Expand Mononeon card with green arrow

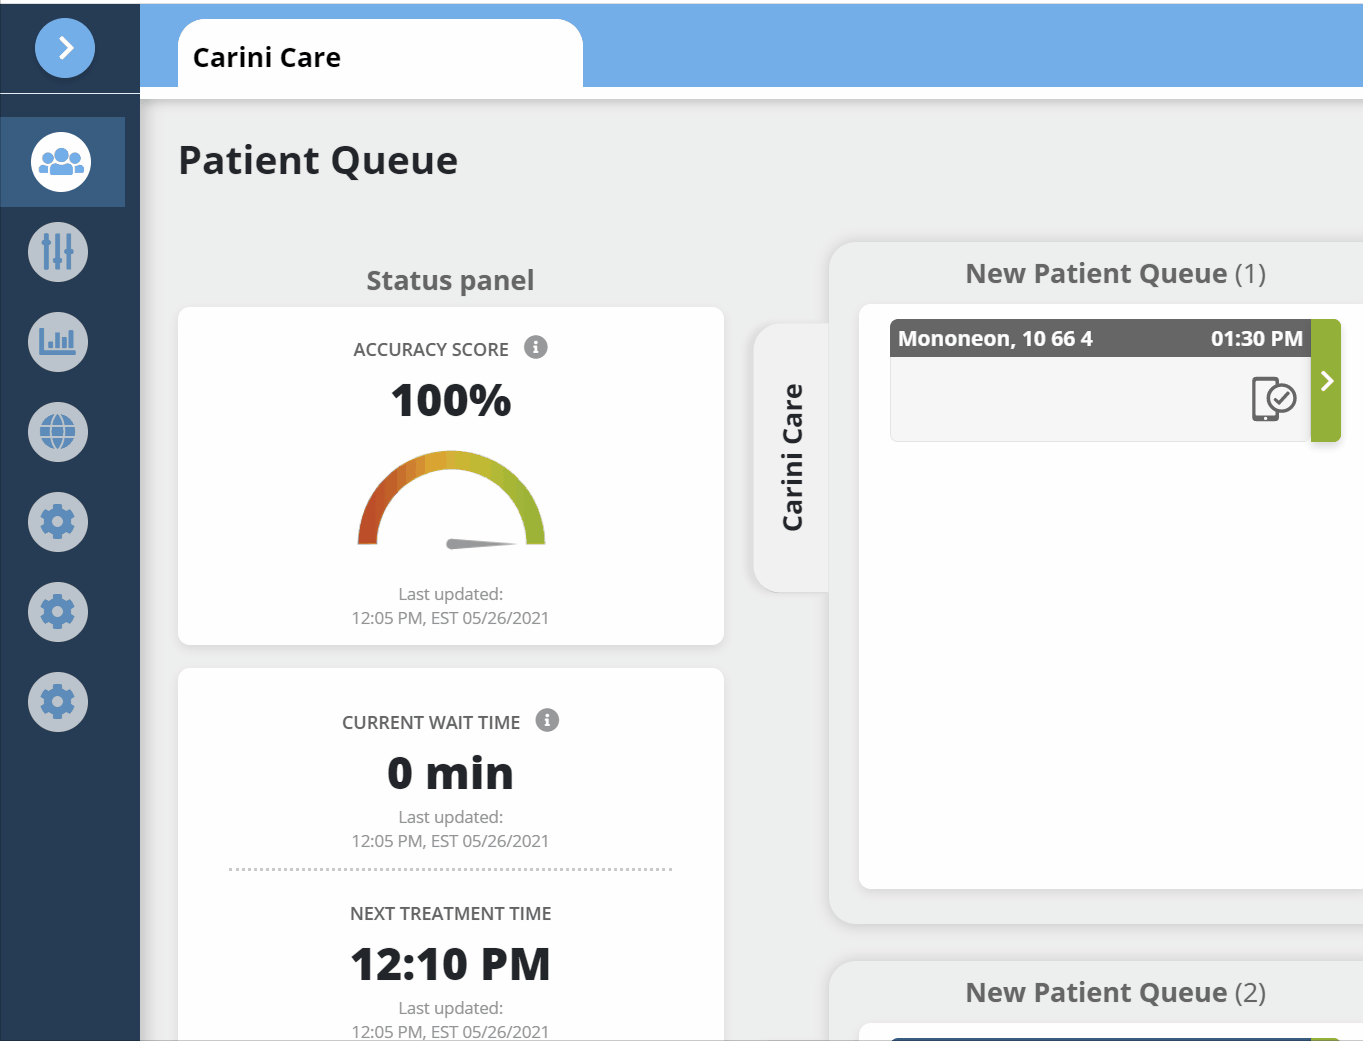[x=1326, y=381]
